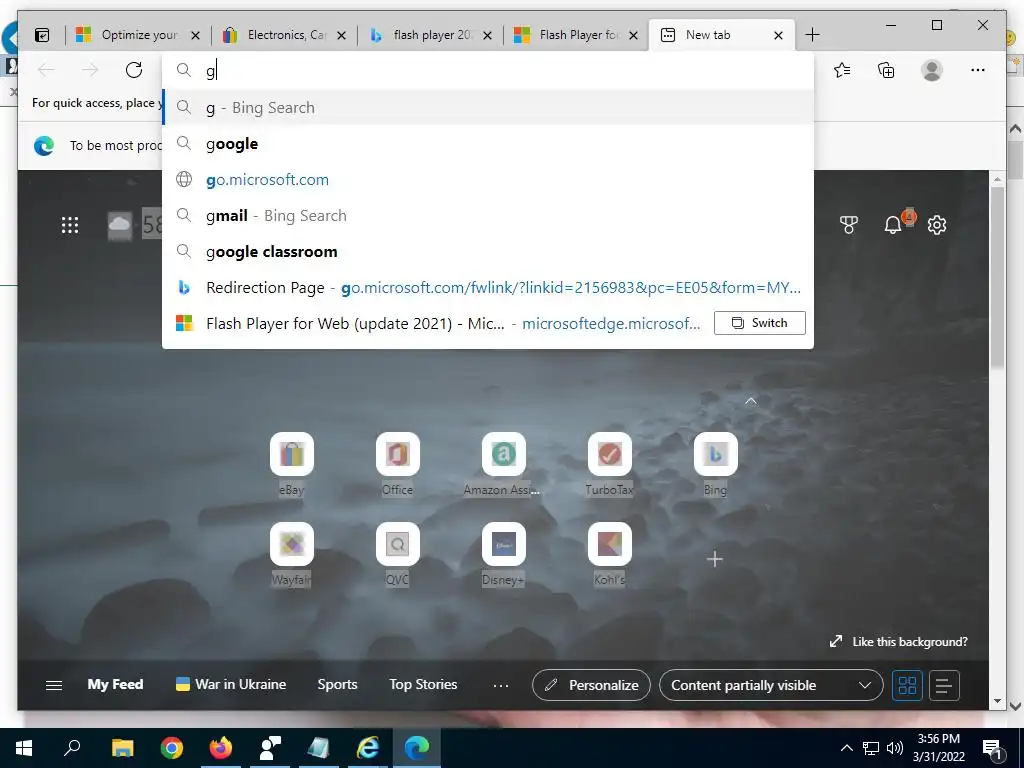Switch to the Electronics, Cars tab
Image resolution: width=1024 pixels, height=768 pixels.
(x=285, y=35)
